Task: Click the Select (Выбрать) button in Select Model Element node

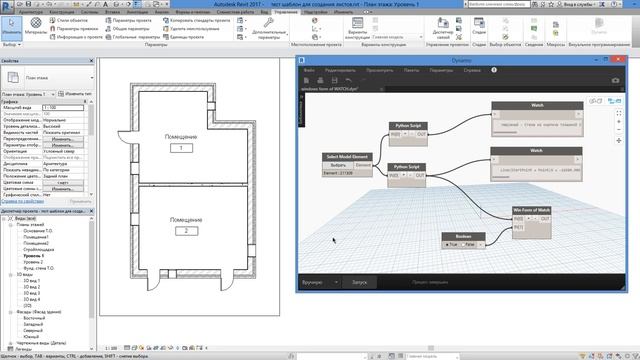Action: 338,165
